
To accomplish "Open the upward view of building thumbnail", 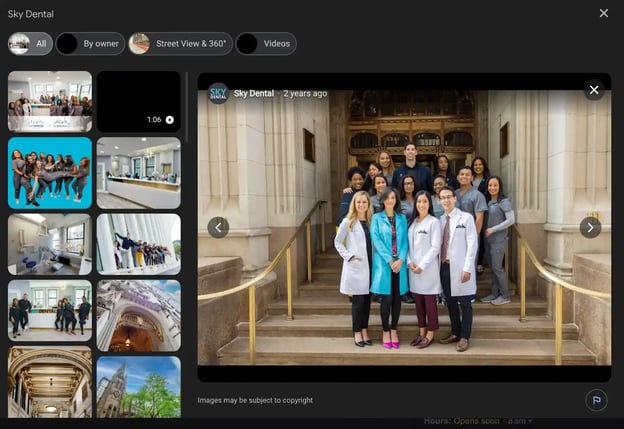I will [x=139, y=315].
